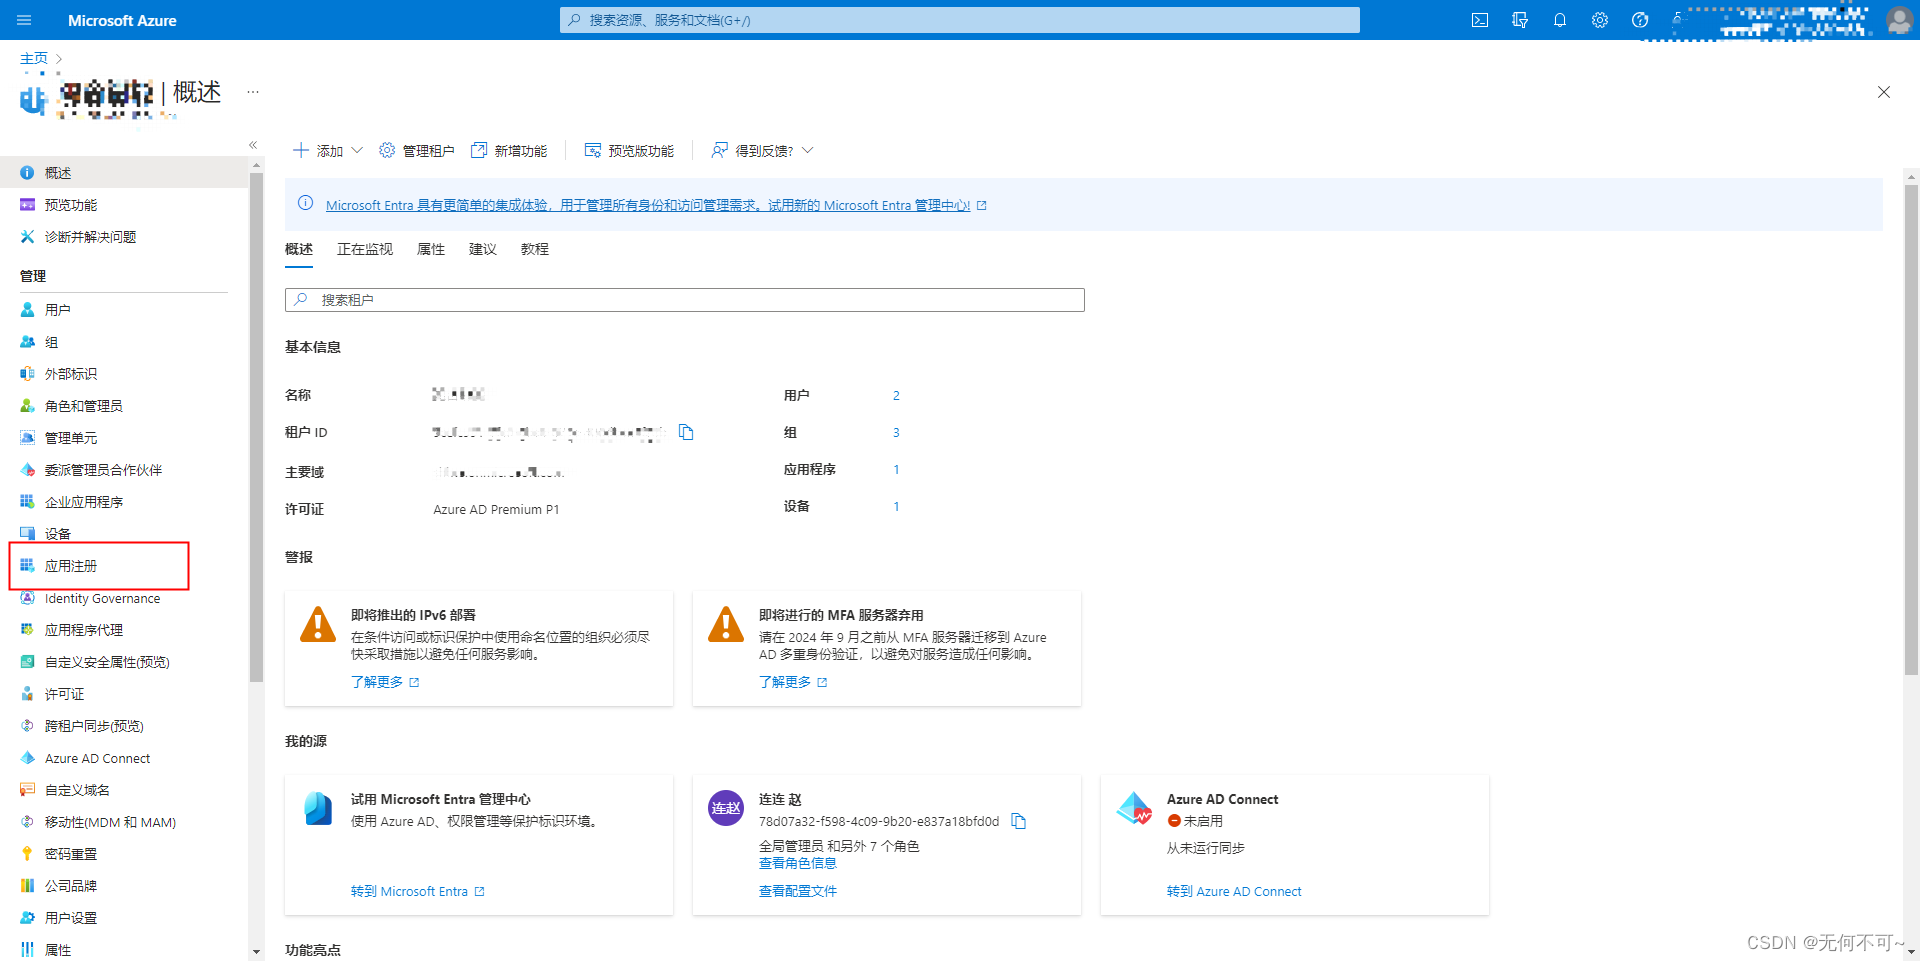Open 诊断并解决问题 in the sidebar
The height and width of the screenshot is (961, 1920).
tap(90, 237)
